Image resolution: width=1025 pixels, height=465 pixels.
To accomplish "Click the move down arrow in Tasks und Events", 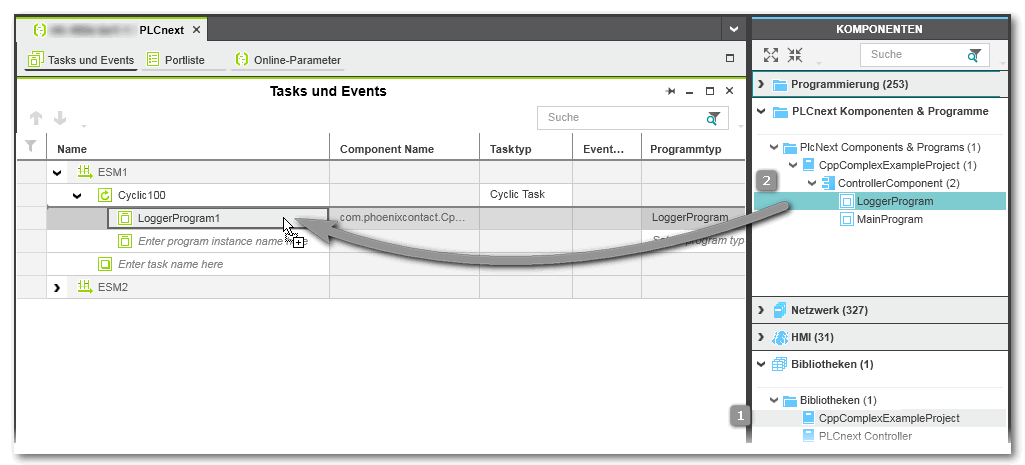I will click(x=60, y=118).
